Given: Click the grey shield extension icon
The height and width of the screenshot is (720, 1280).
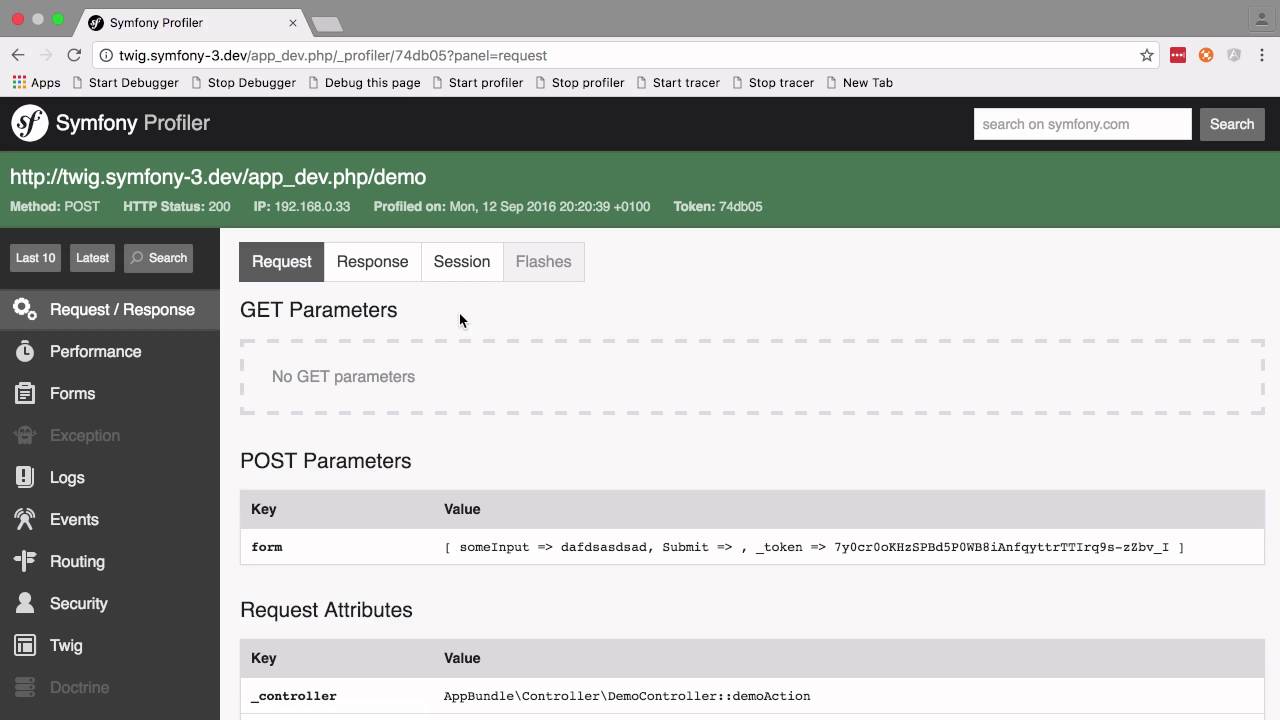Looking at the screenshot, I should tap(1234, 55).
